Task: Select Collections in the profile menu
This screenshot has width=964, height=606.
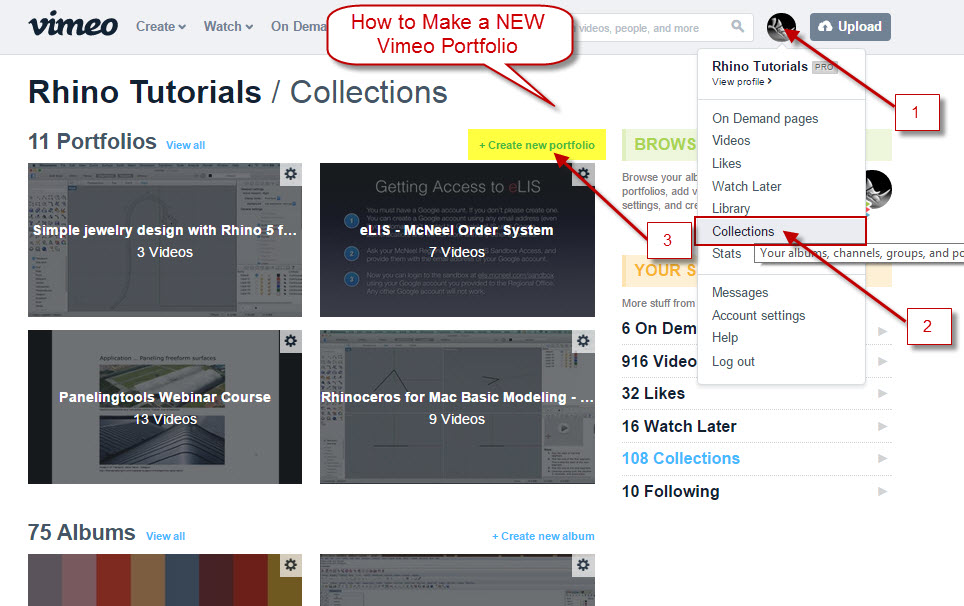Action: click(780, 231)
